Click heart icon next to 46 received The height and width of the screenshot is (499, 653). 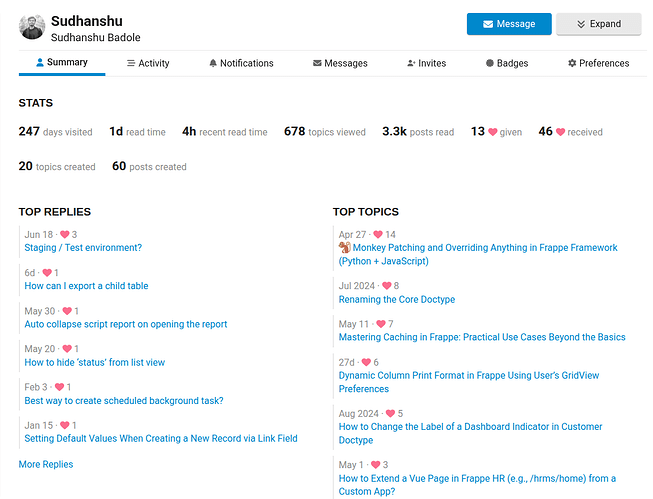tap(560, 132)
